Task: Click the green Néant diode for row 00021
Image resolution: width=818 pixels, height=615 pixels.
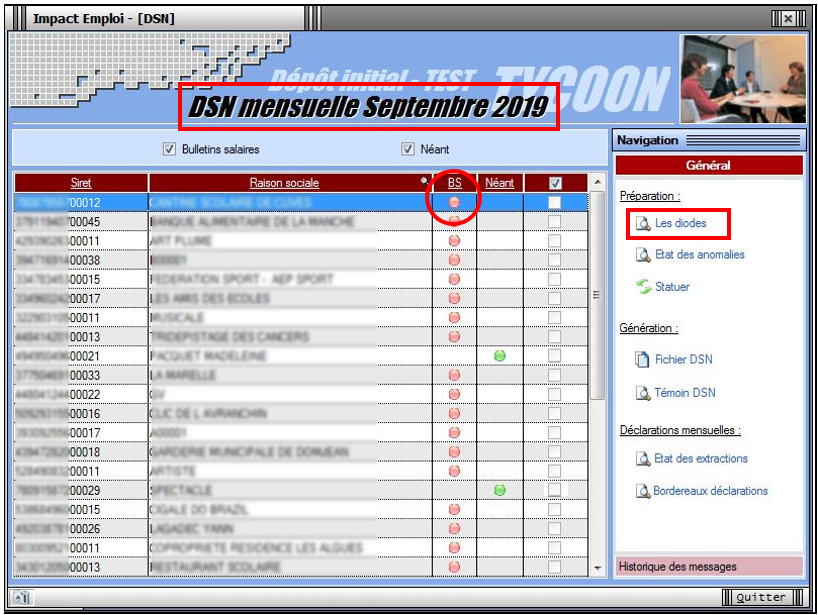Action: [500, 356]
